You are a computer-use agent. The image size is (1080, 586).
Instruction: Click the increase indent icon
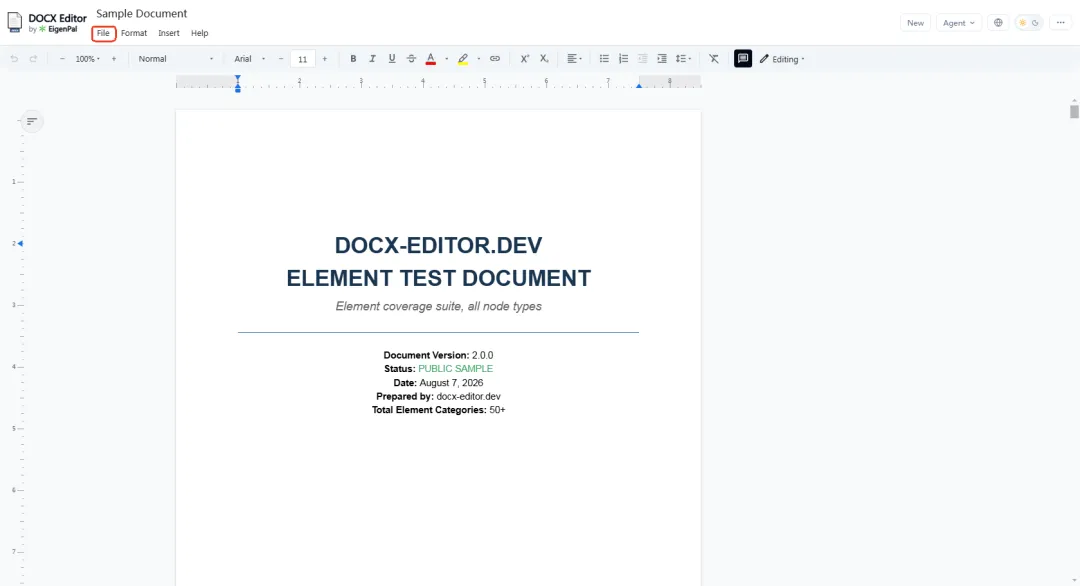tap(662, 59)
